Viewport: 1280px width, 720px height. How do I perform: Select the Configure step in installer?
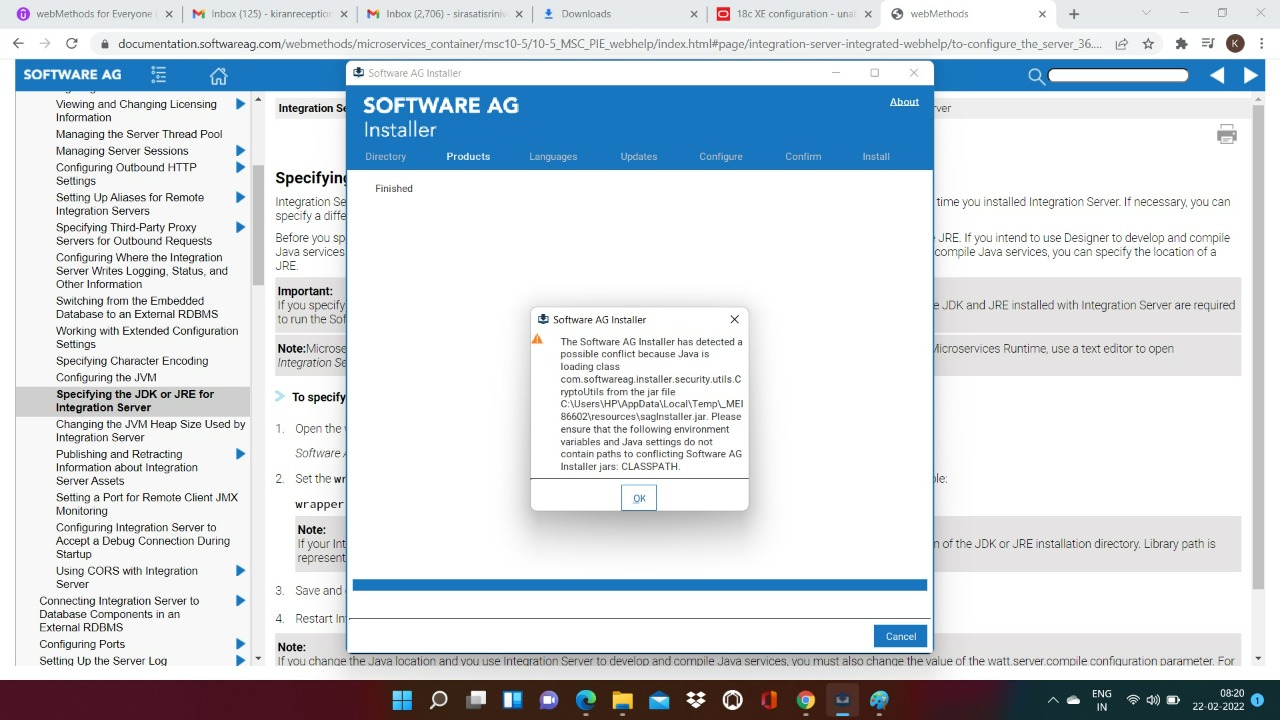pyautogui.click(x=721, y=157)
